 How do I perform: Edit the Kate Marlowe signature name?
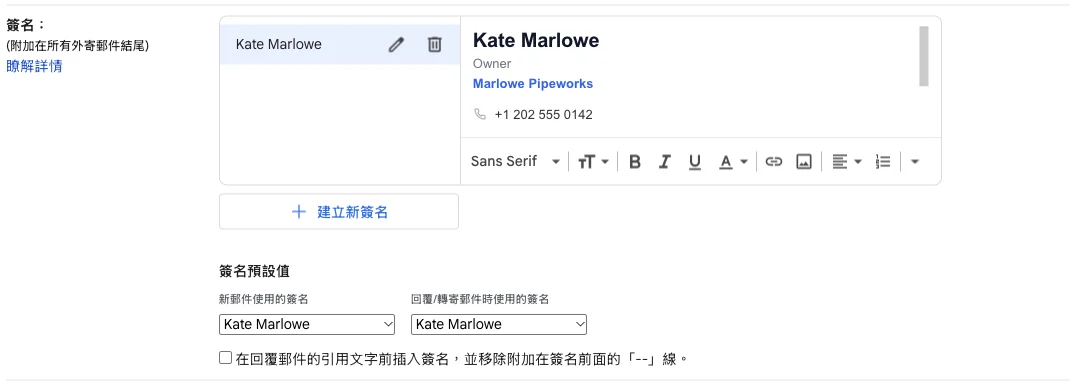[x=396, y=45]
